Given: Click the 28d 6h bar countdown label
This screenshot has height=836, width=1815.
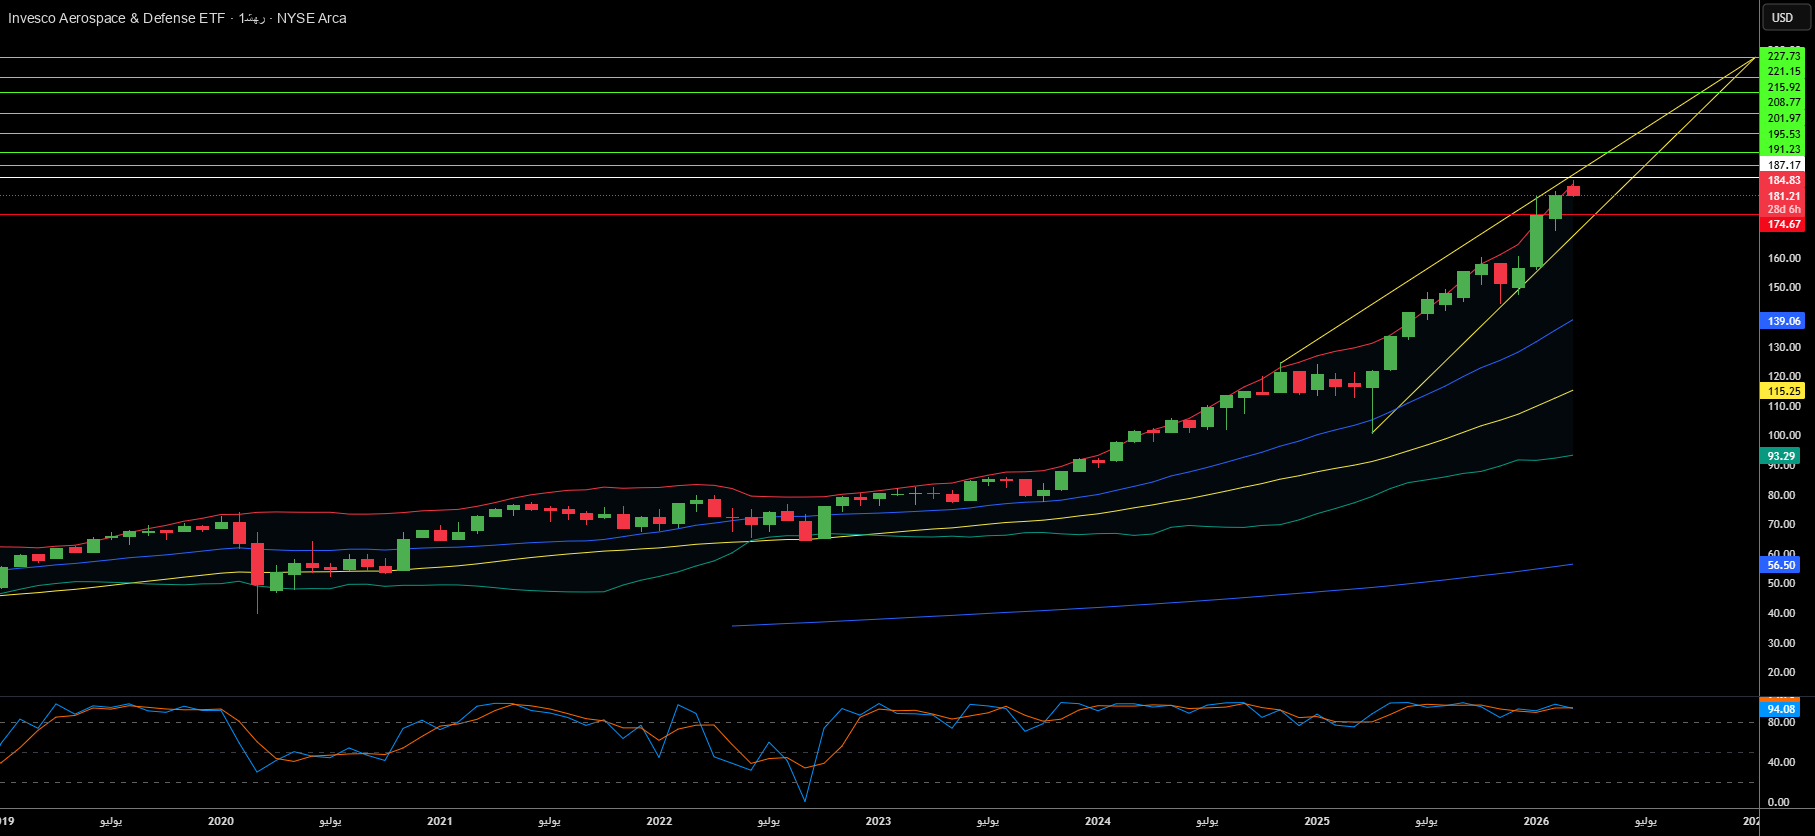Looking at the screenshot, I should [x=1783, y=209].
